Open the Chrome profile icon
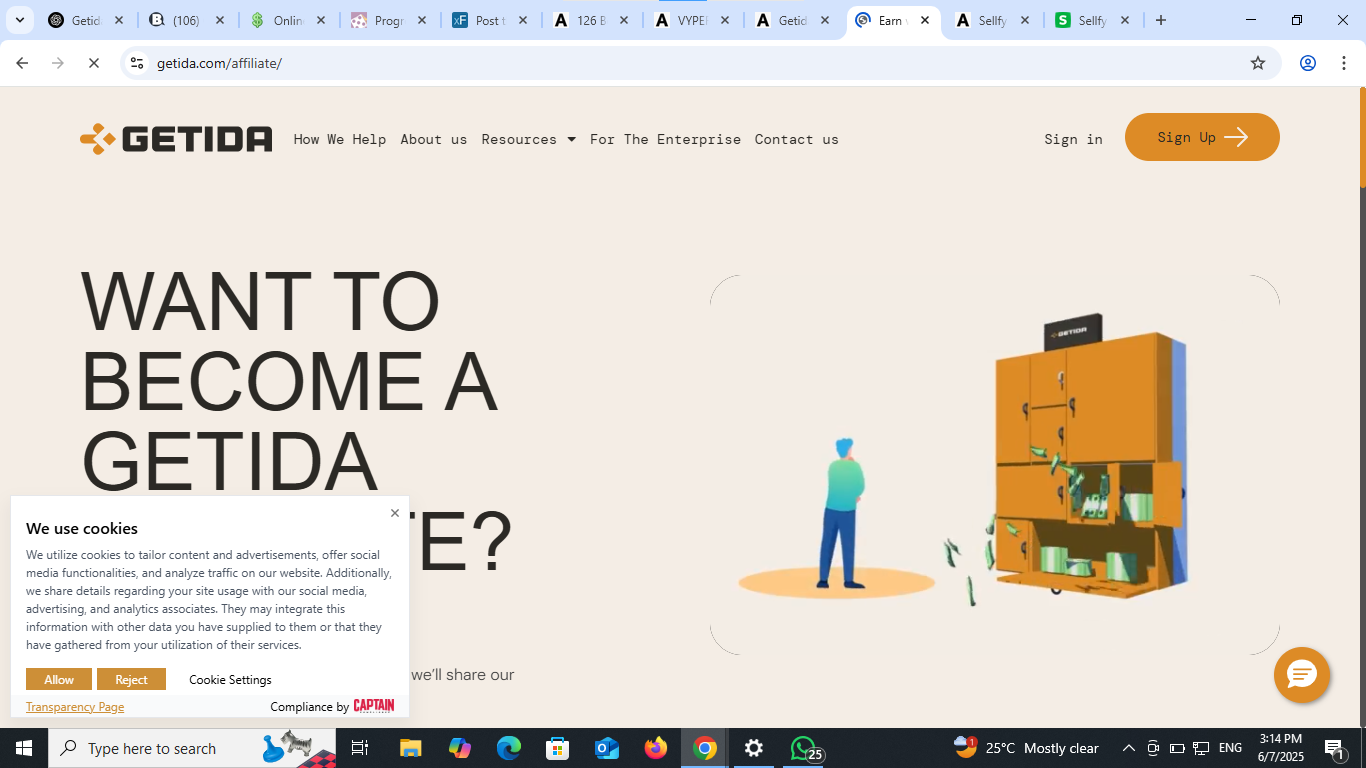1366x768 pixels. [1307, 63]
